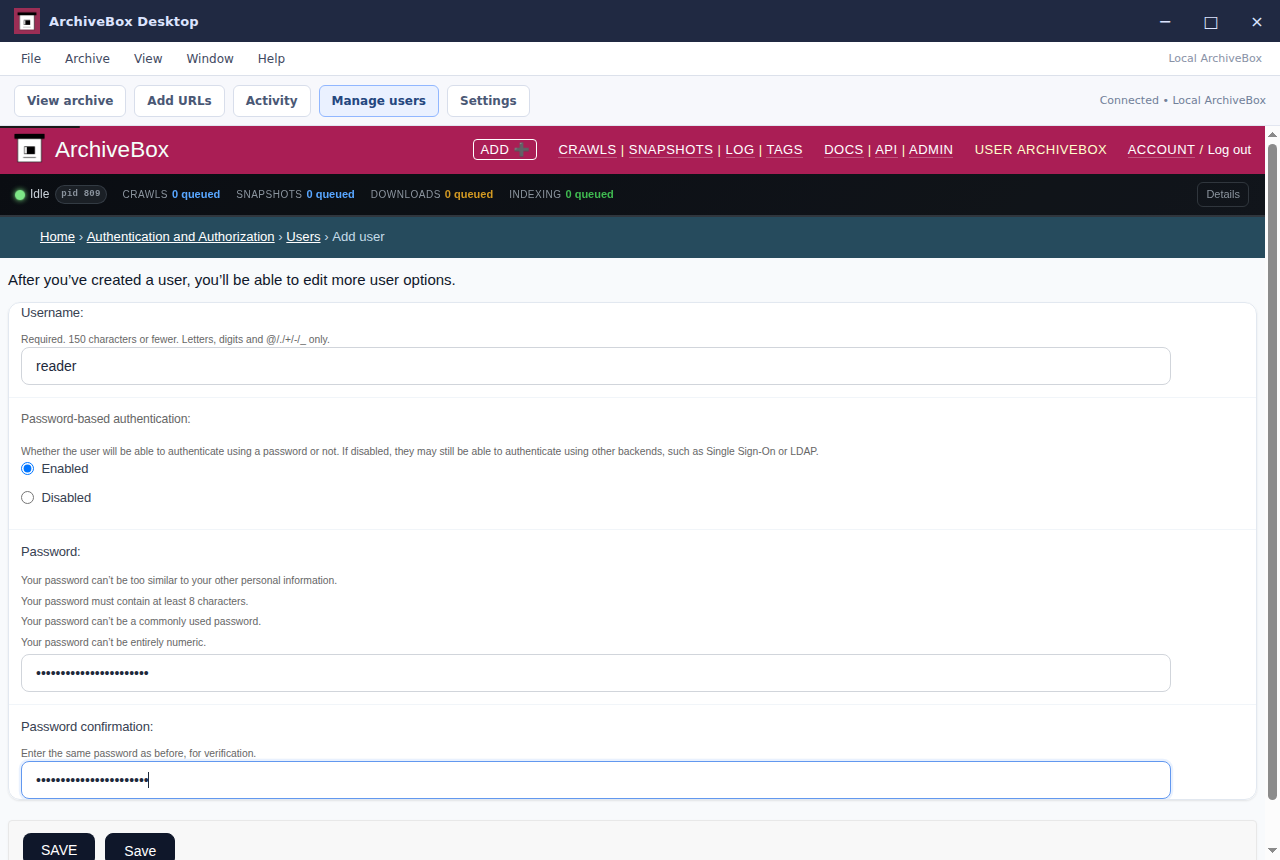Open the Window menu
This screenshot has width=1280, height=860.
tap(210, 59)
